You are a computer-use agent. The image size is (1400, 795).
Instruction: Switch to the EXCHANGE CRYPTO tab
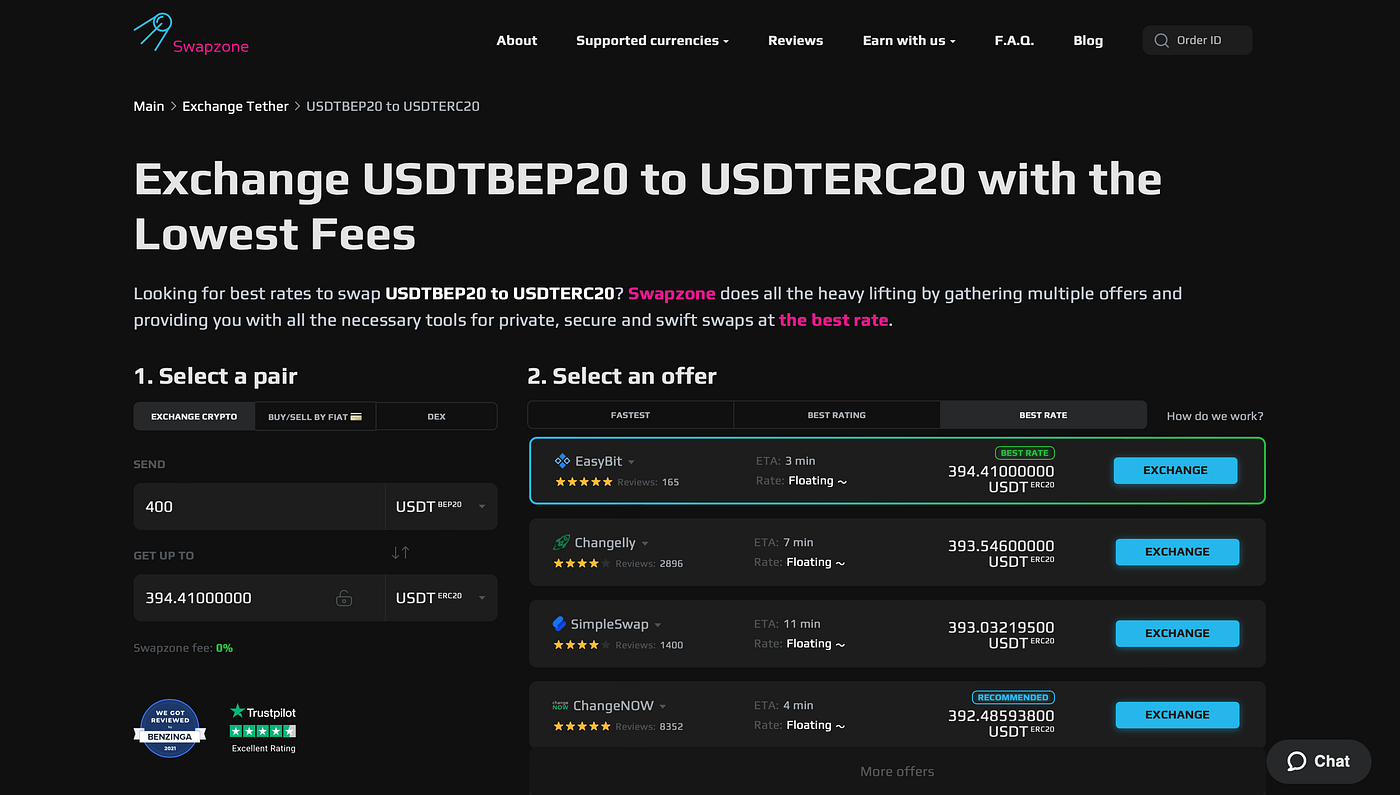194,416
